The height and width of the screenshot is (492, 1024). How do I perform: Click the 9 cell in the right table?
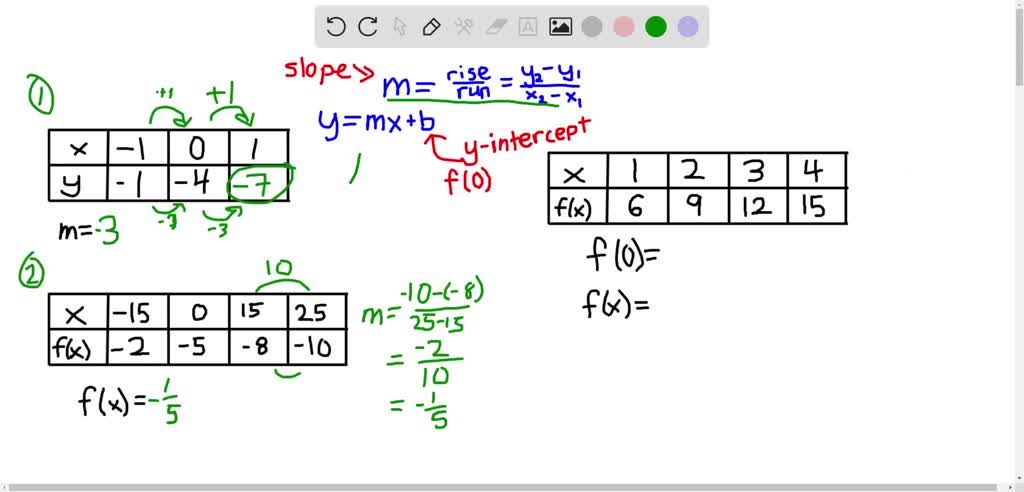[698, 207]
